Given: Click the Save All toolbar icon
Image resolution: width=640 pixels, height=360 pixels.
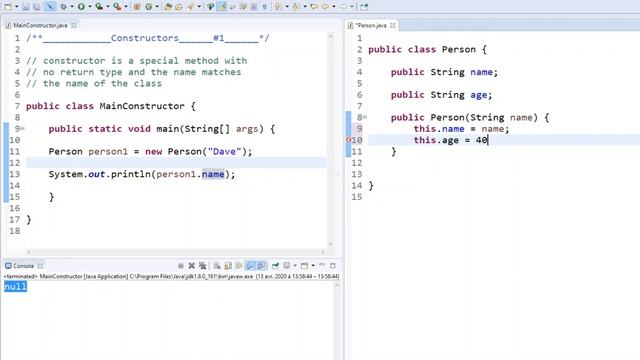Looking at the screenshot, I should 36,7.
